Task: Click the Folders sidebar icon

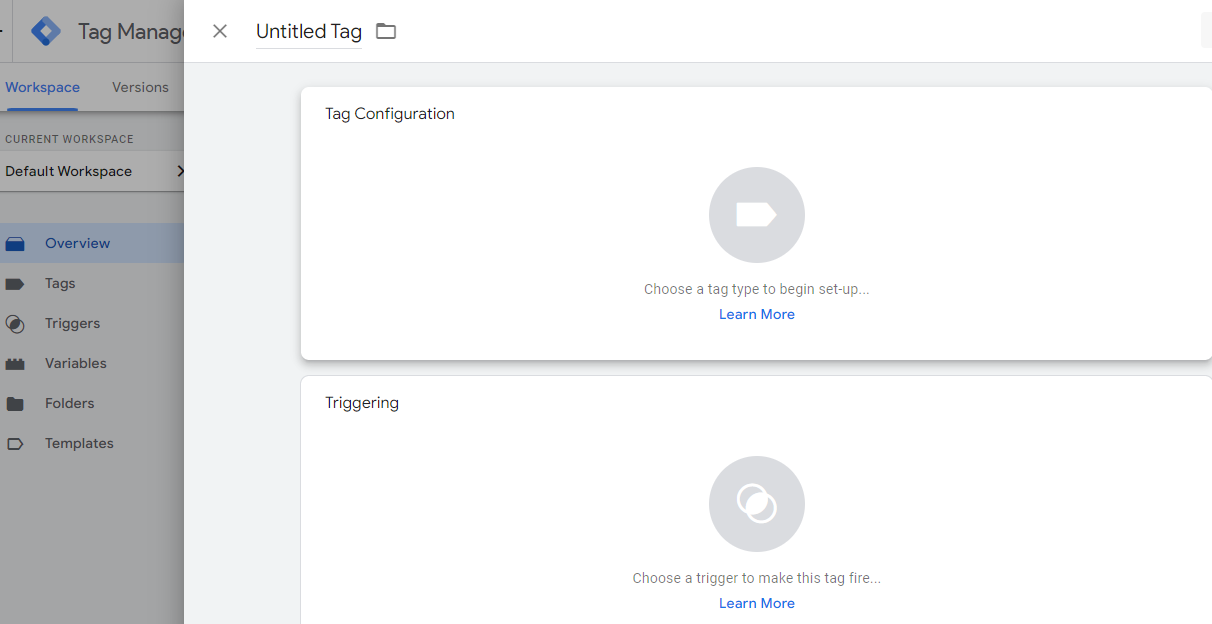Action: click(15, 404)
